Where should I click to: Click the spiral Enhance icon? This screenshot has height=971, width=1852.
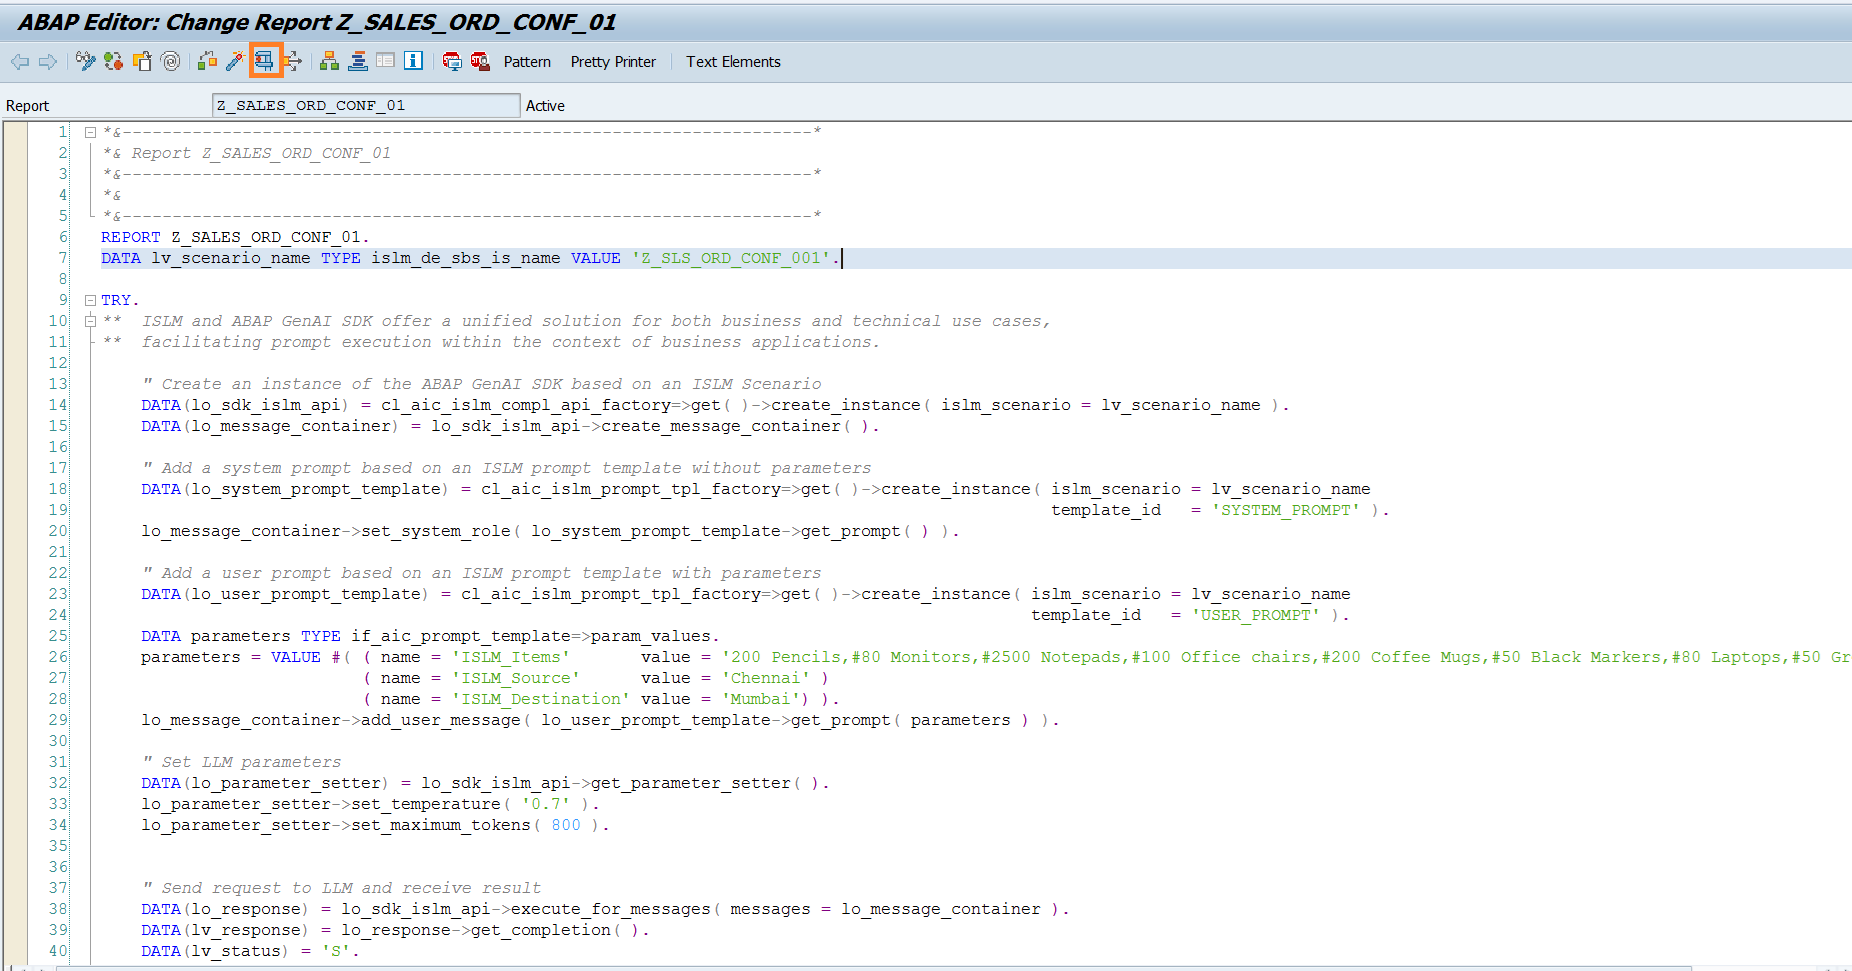tap(171, 62)
